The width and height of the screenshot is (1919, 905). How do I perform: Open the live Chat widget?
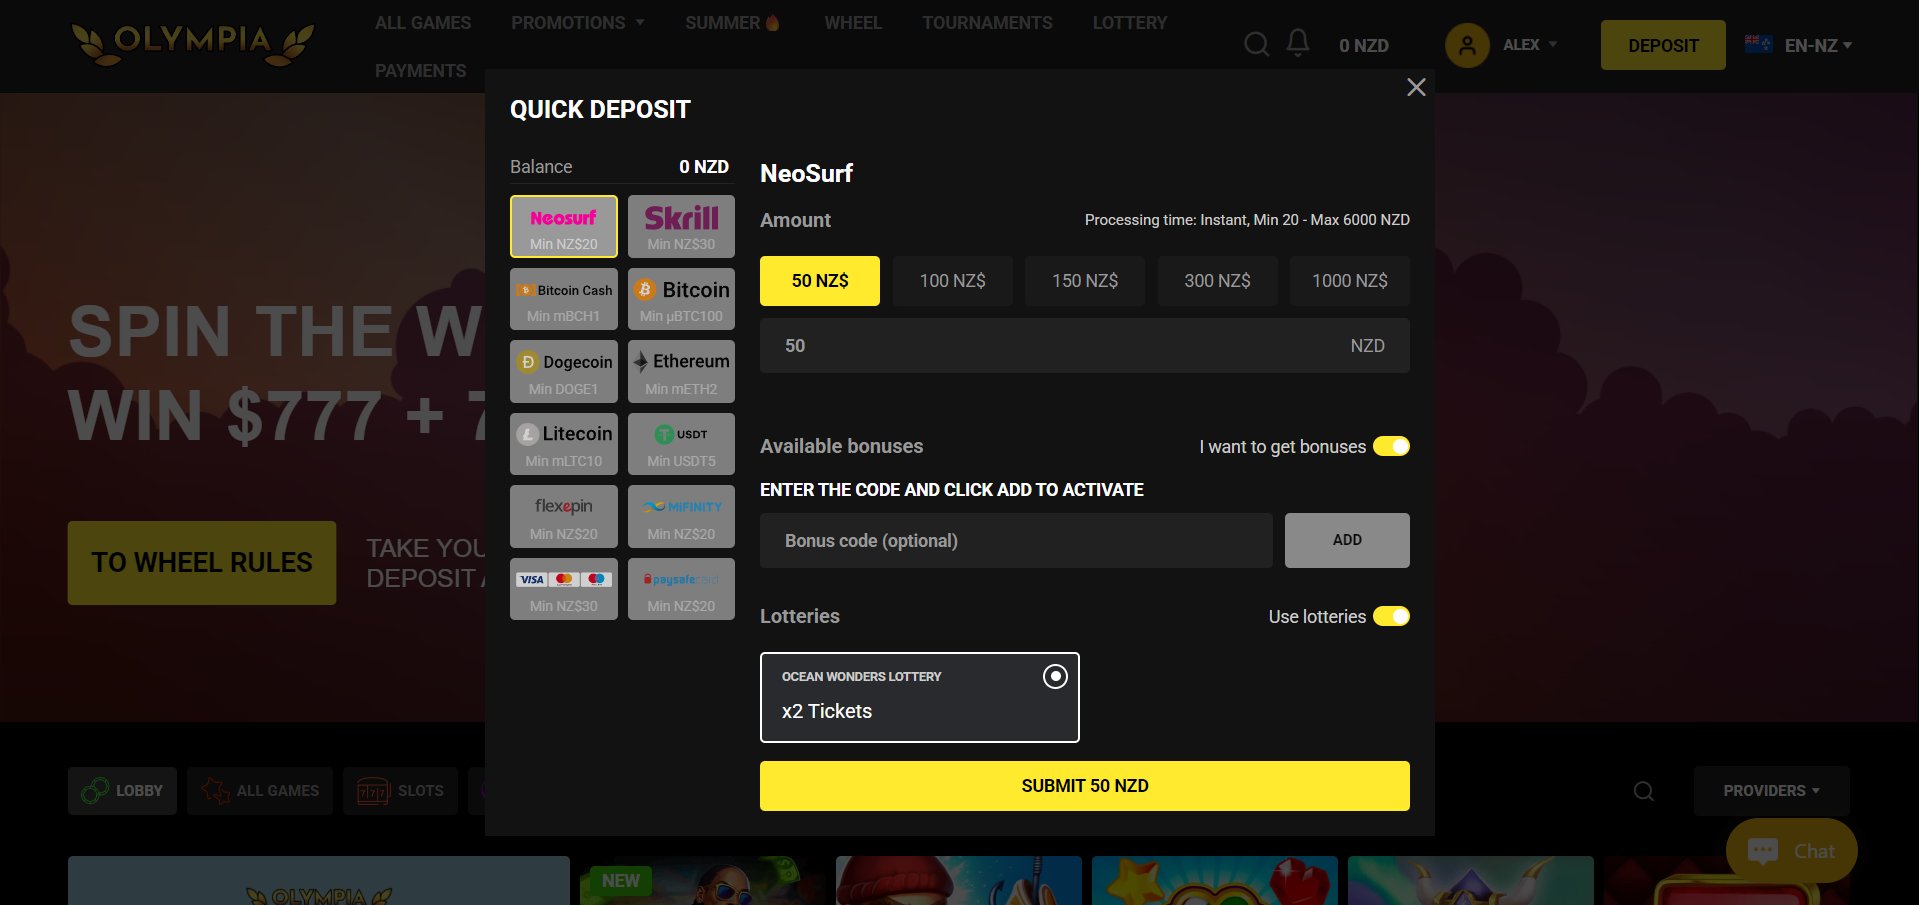(1791, 851)
